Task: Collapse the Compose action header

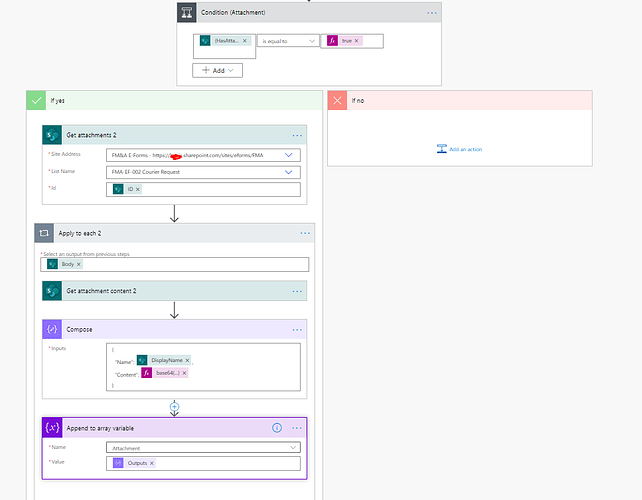Action: pos(174,329)
